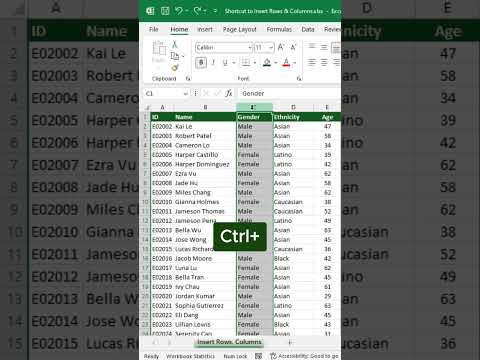Screen dimensions: 480x360
Task: Switch to the Insert ribbon tab
Action: [205, 29]
